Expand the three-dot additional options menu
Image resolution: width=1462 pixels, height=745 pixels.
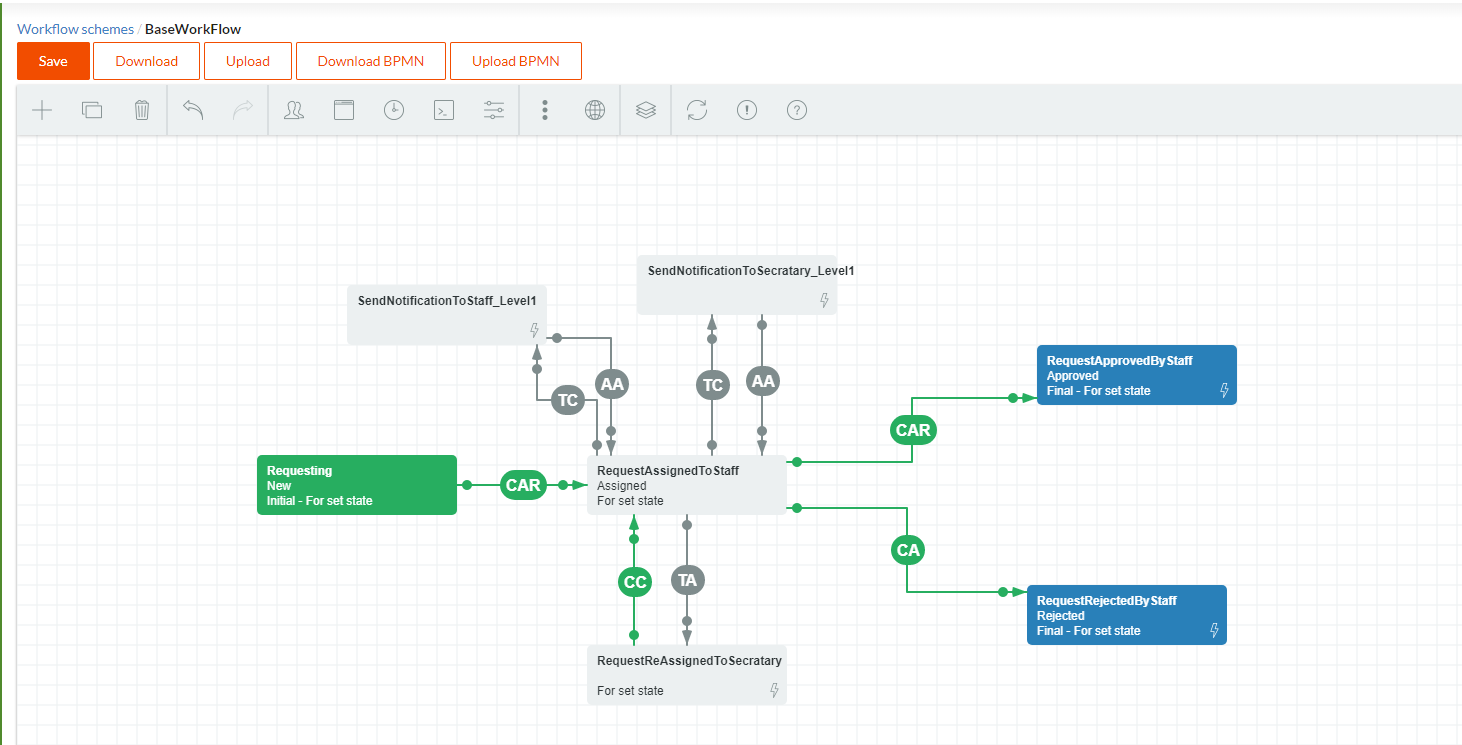coord(545,110)
